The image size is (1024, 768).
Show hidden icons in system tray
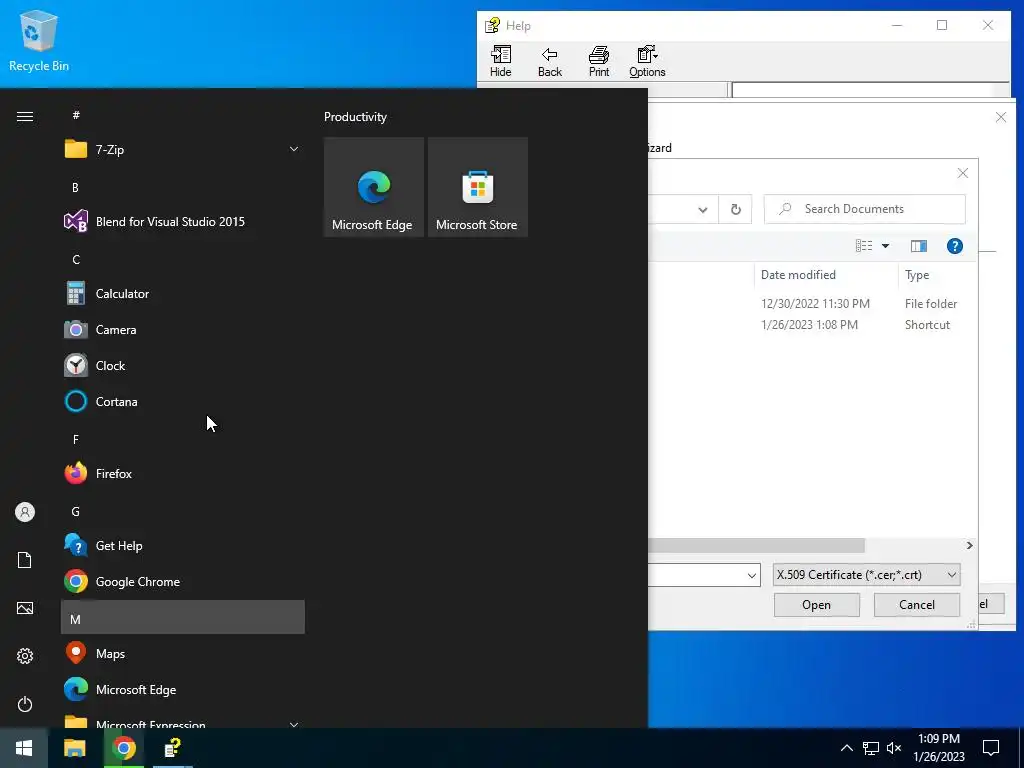(846, 748)
